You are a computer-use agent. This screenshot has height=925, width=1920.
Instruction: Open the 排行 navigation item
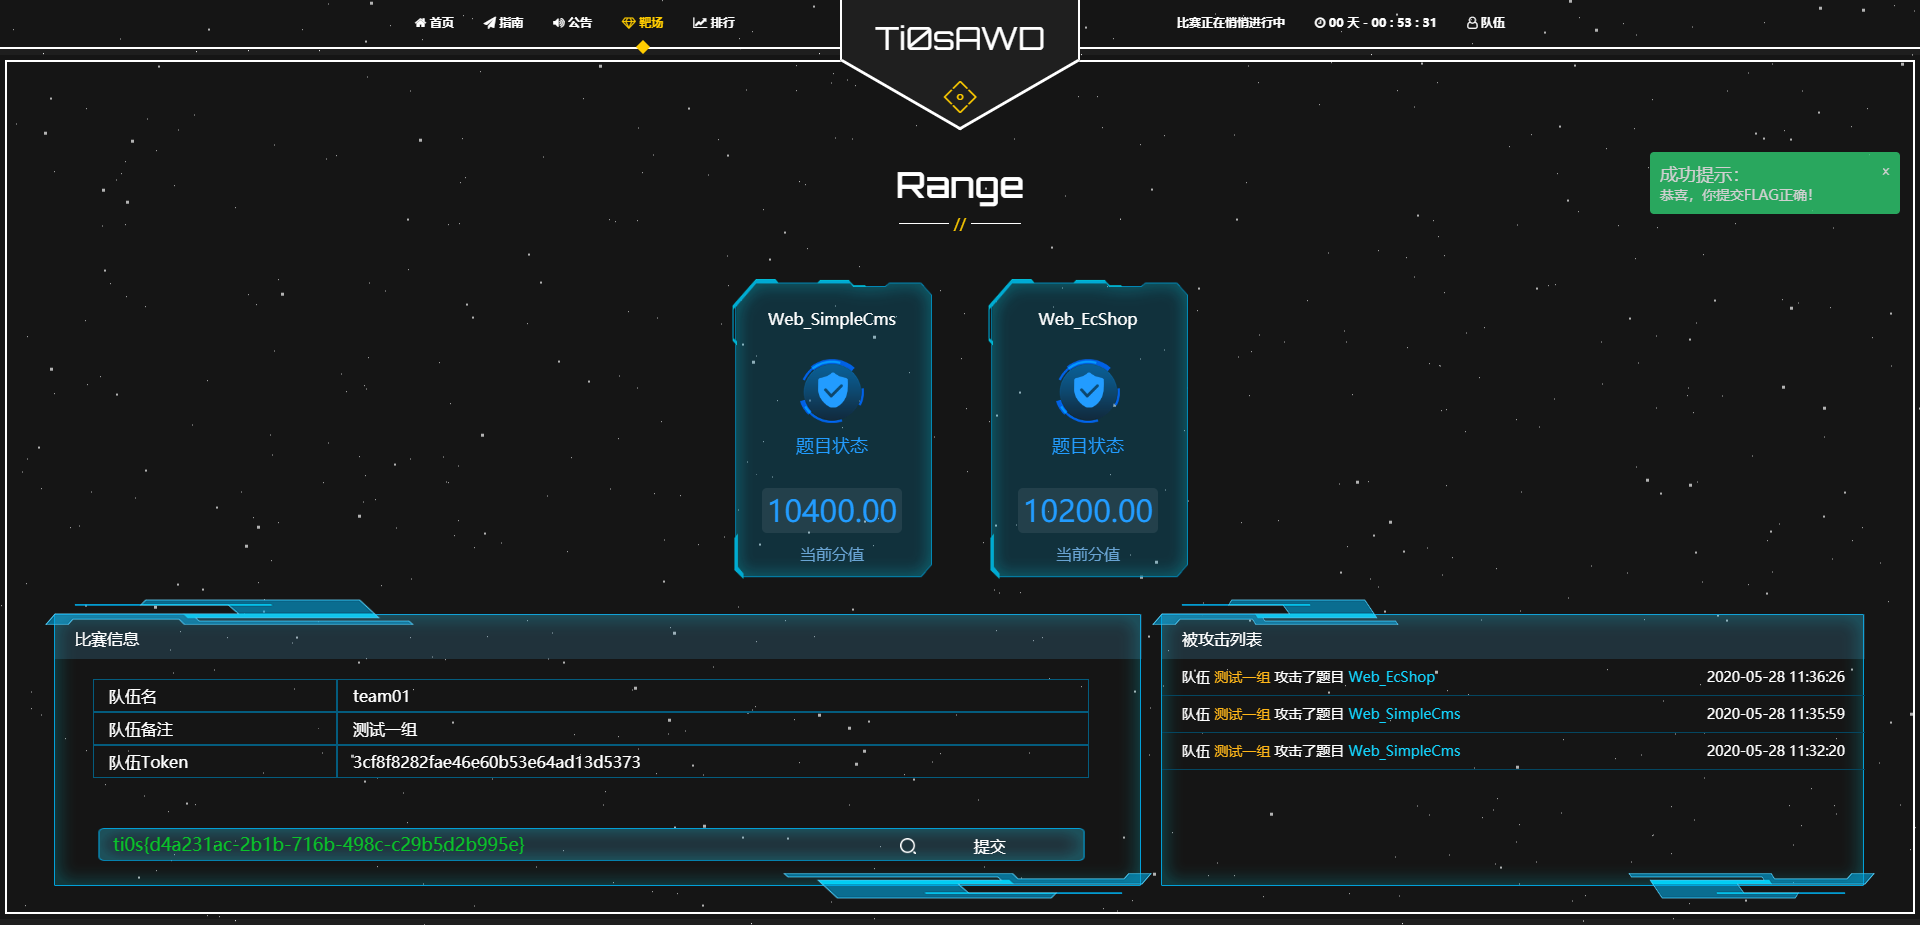coord(715,22)
